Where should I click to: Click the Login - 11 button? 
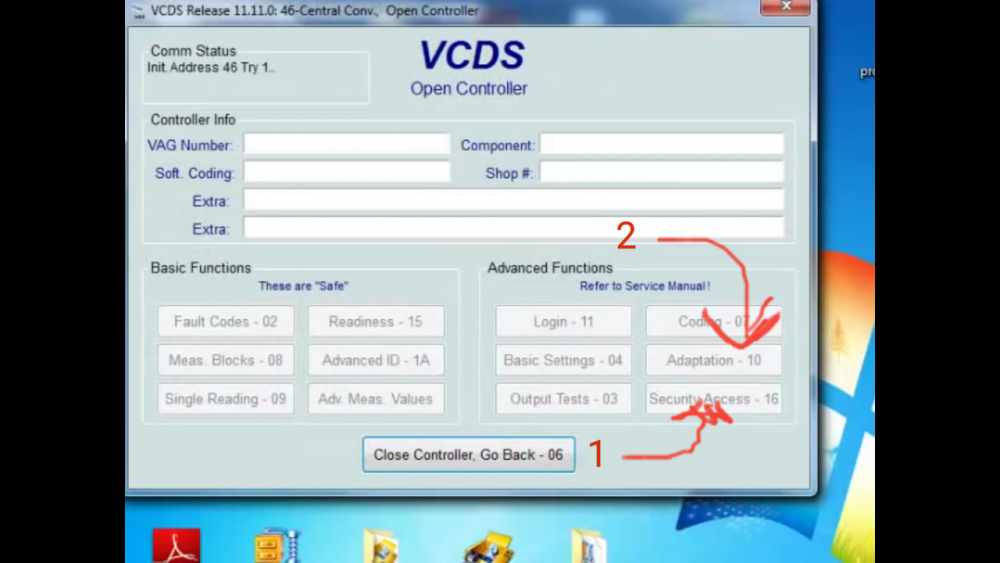pos(564,321)
